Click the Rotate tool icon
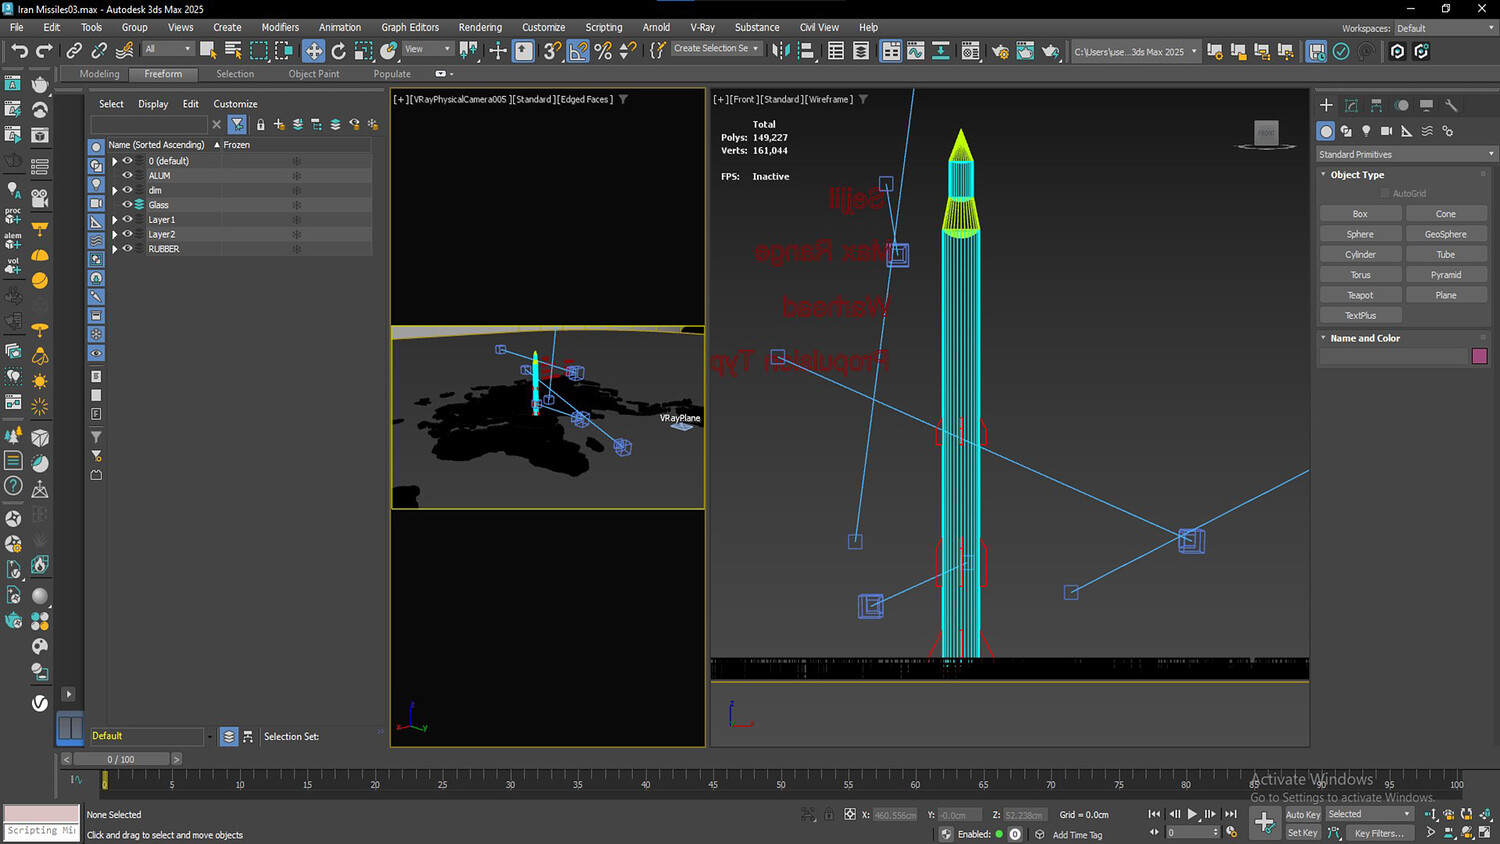The height and width of the screenshot is (844, 1500). point(339,51)
